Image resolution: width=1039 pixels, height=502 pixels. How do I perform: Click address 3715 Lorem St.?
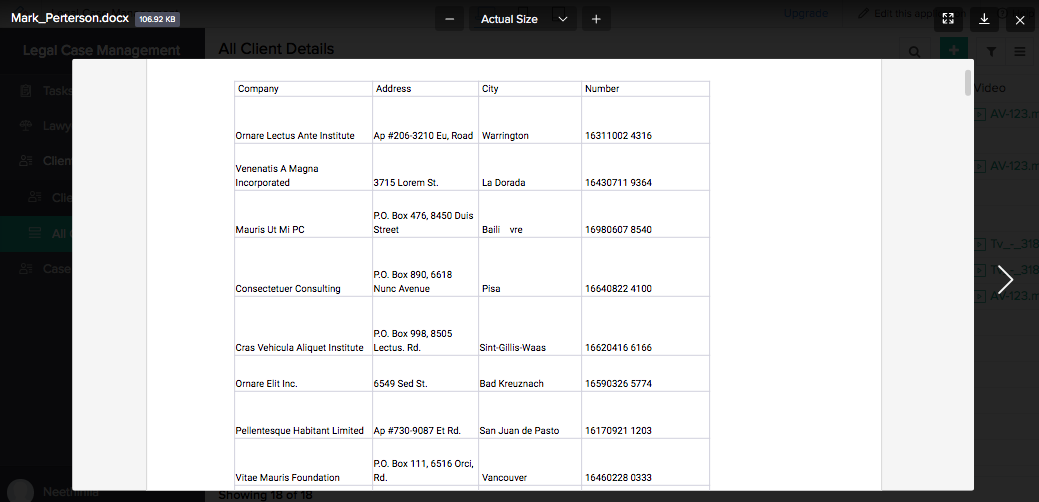(406, 183)
